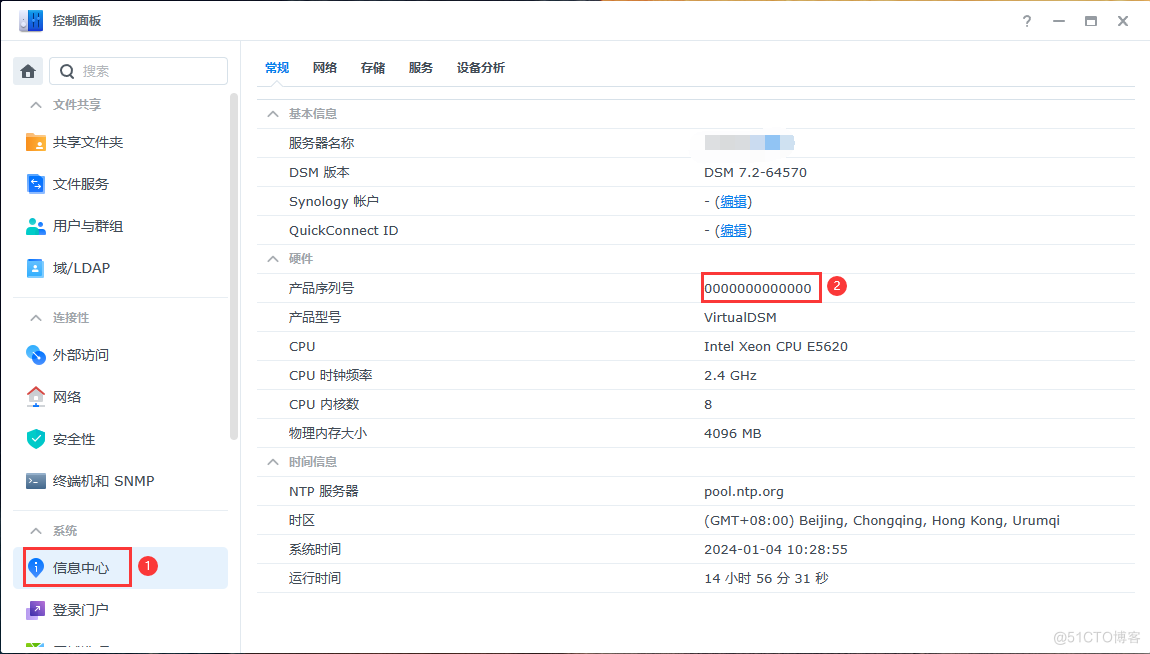Open File Services (文件服务) icon
Image resolution: width=1150 pixels, height=654 pixels.
[x=35, y=184]
